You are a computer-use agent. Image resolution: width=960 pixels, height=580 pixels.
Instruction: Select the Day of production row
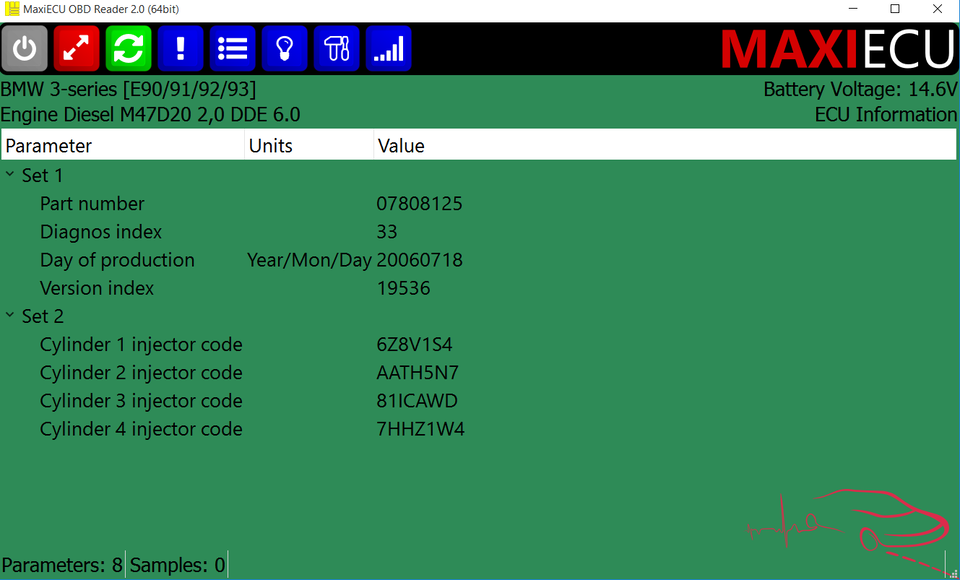[479, 260]
